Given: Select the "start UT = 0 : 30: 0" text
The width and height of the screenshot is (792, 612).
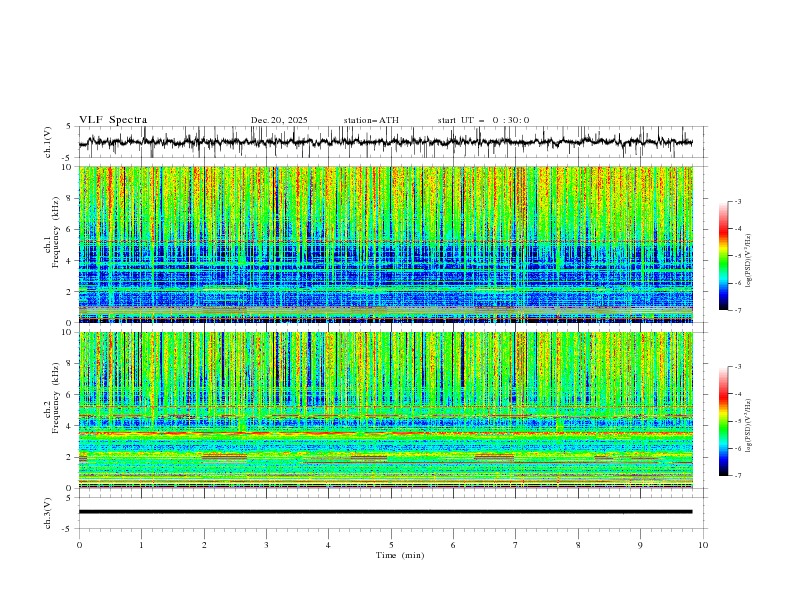Looking at the screenshot, I should point(483,120).
